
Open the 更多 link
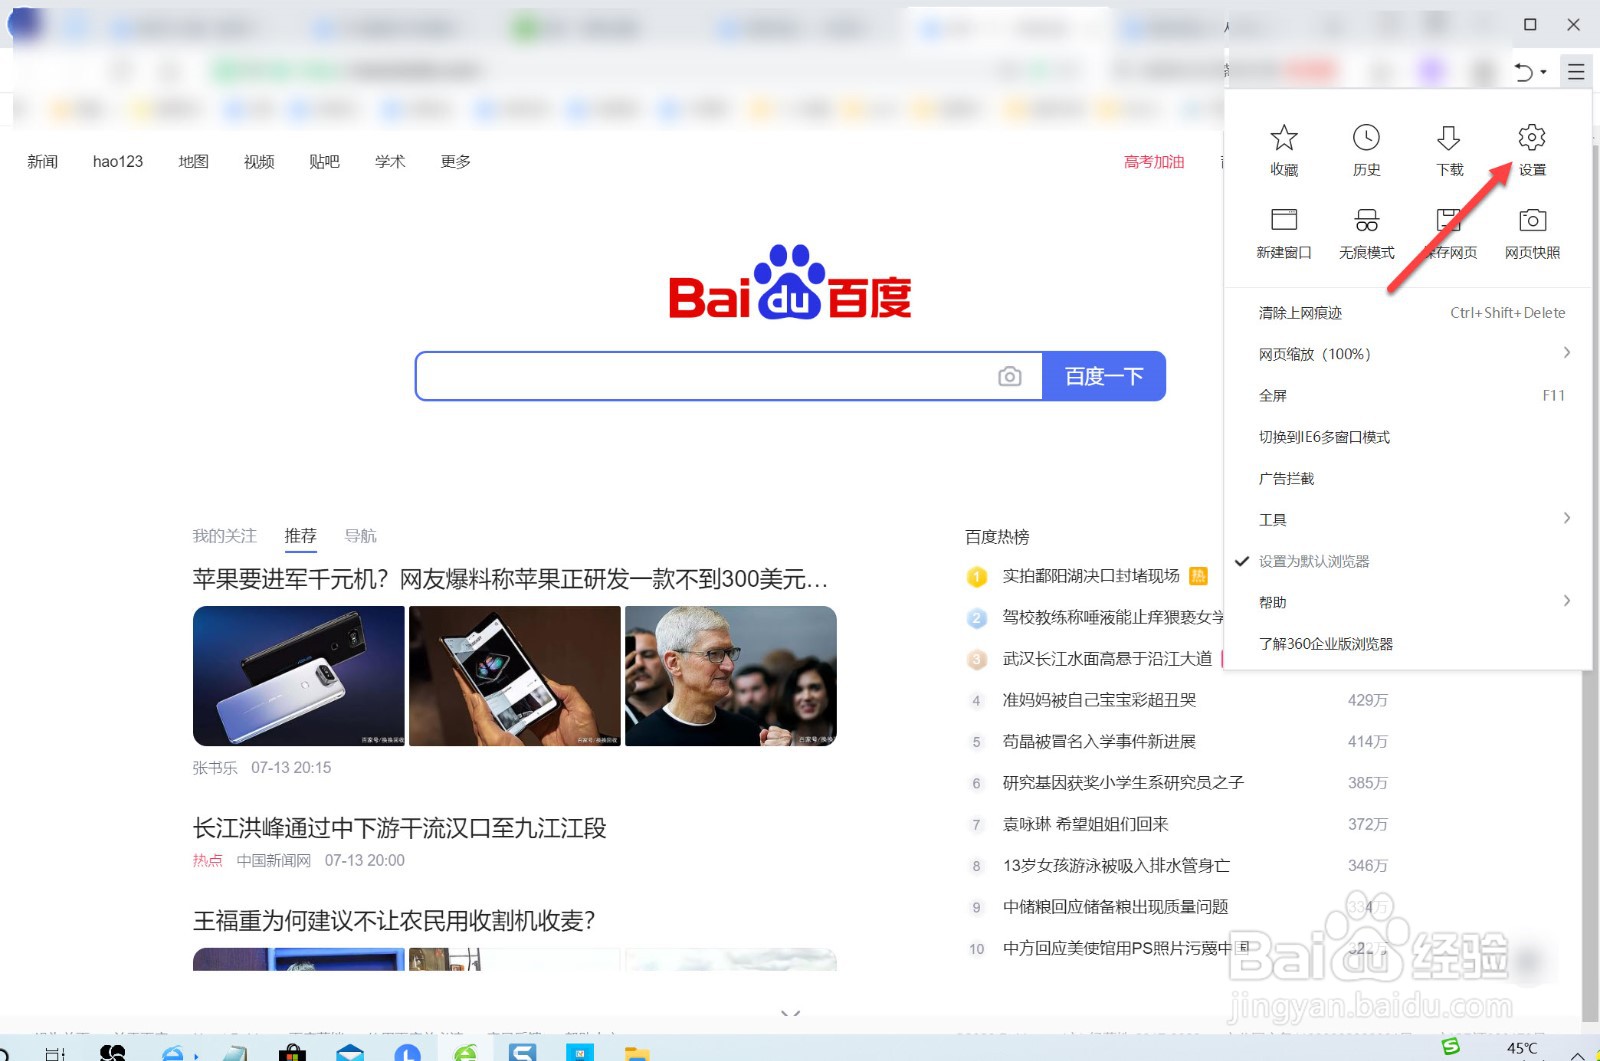coord(456,161)
